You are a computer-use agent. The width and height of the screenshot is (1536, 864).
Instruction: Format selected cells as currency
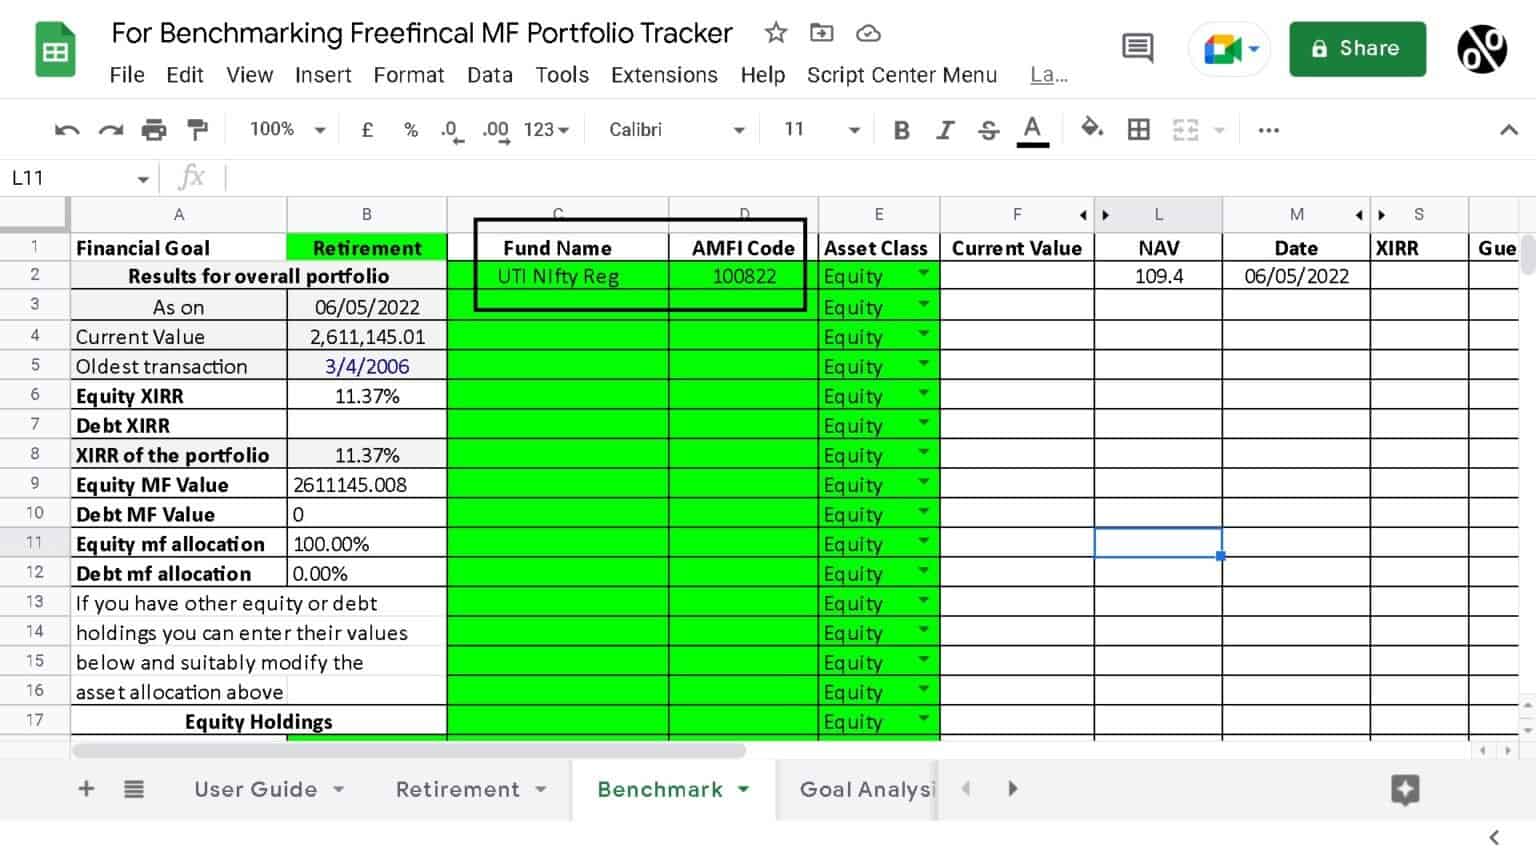366,129
